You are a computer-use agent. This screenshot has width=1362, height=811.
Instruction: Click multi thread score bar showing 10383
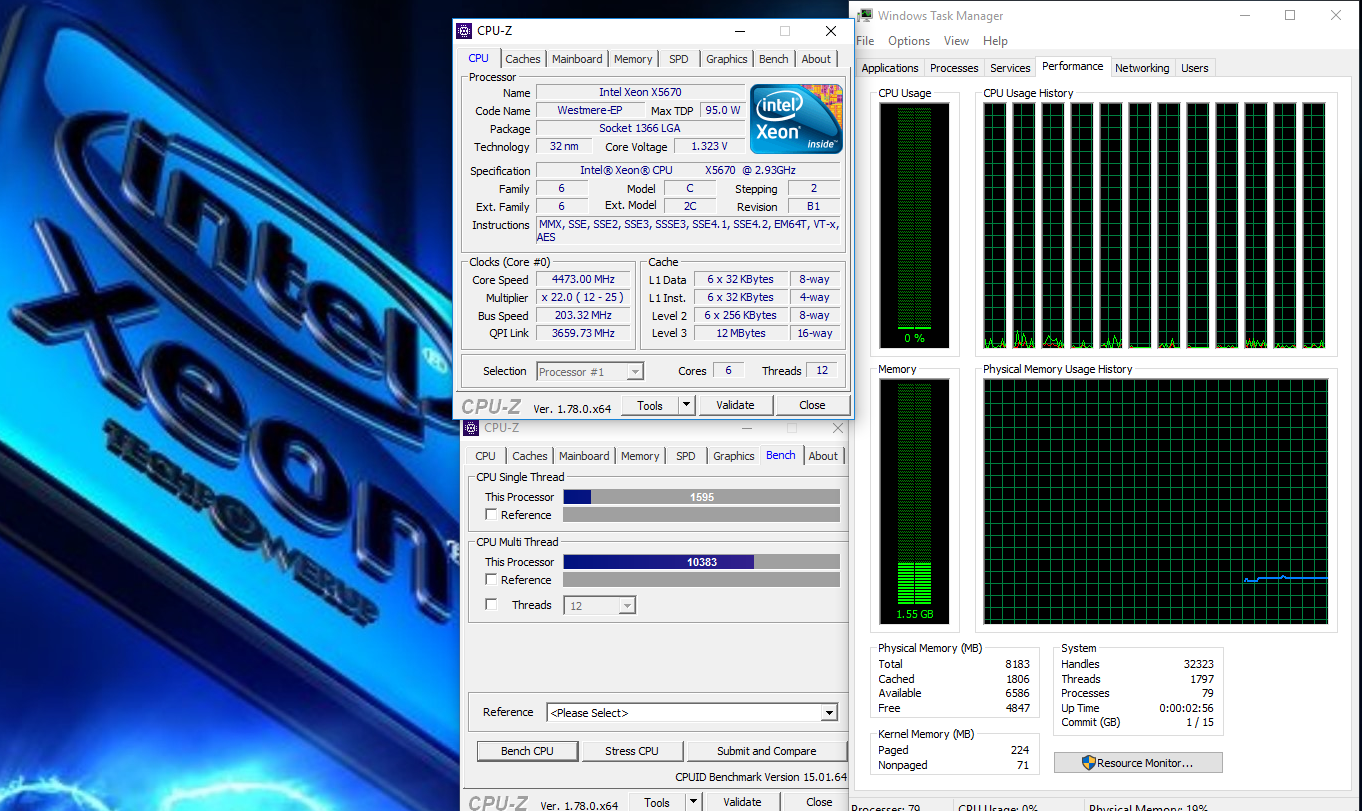(701, 562)
